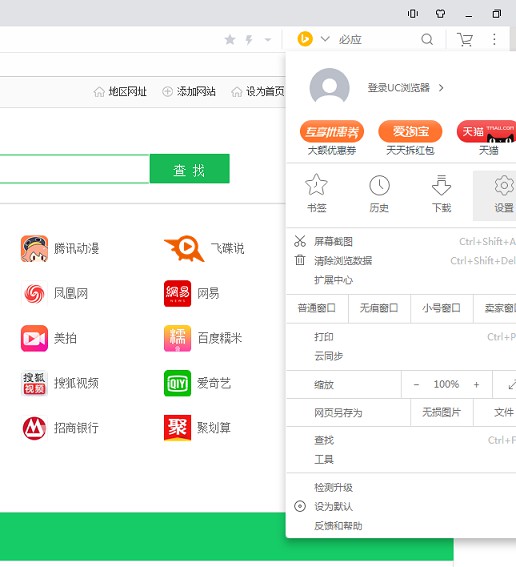The width and height of the screenshot is (516, 567).
Task: Open 爱奇艺 site icon
Action: [x=177, y=383]
